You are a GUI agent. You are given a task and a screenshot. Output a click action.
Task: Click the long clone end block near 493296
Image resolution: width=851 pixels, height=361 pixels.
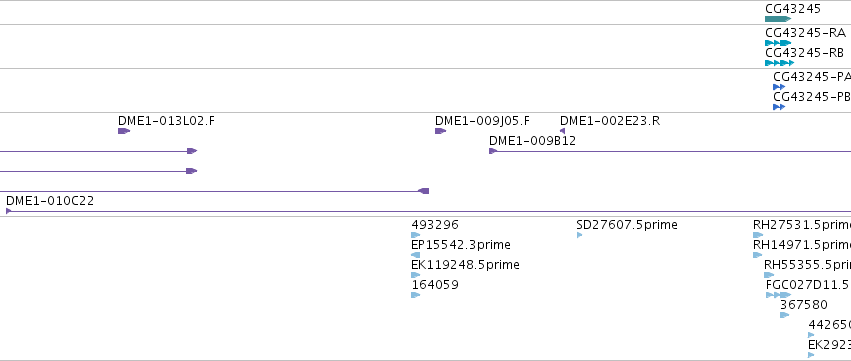tap(424, 191)
